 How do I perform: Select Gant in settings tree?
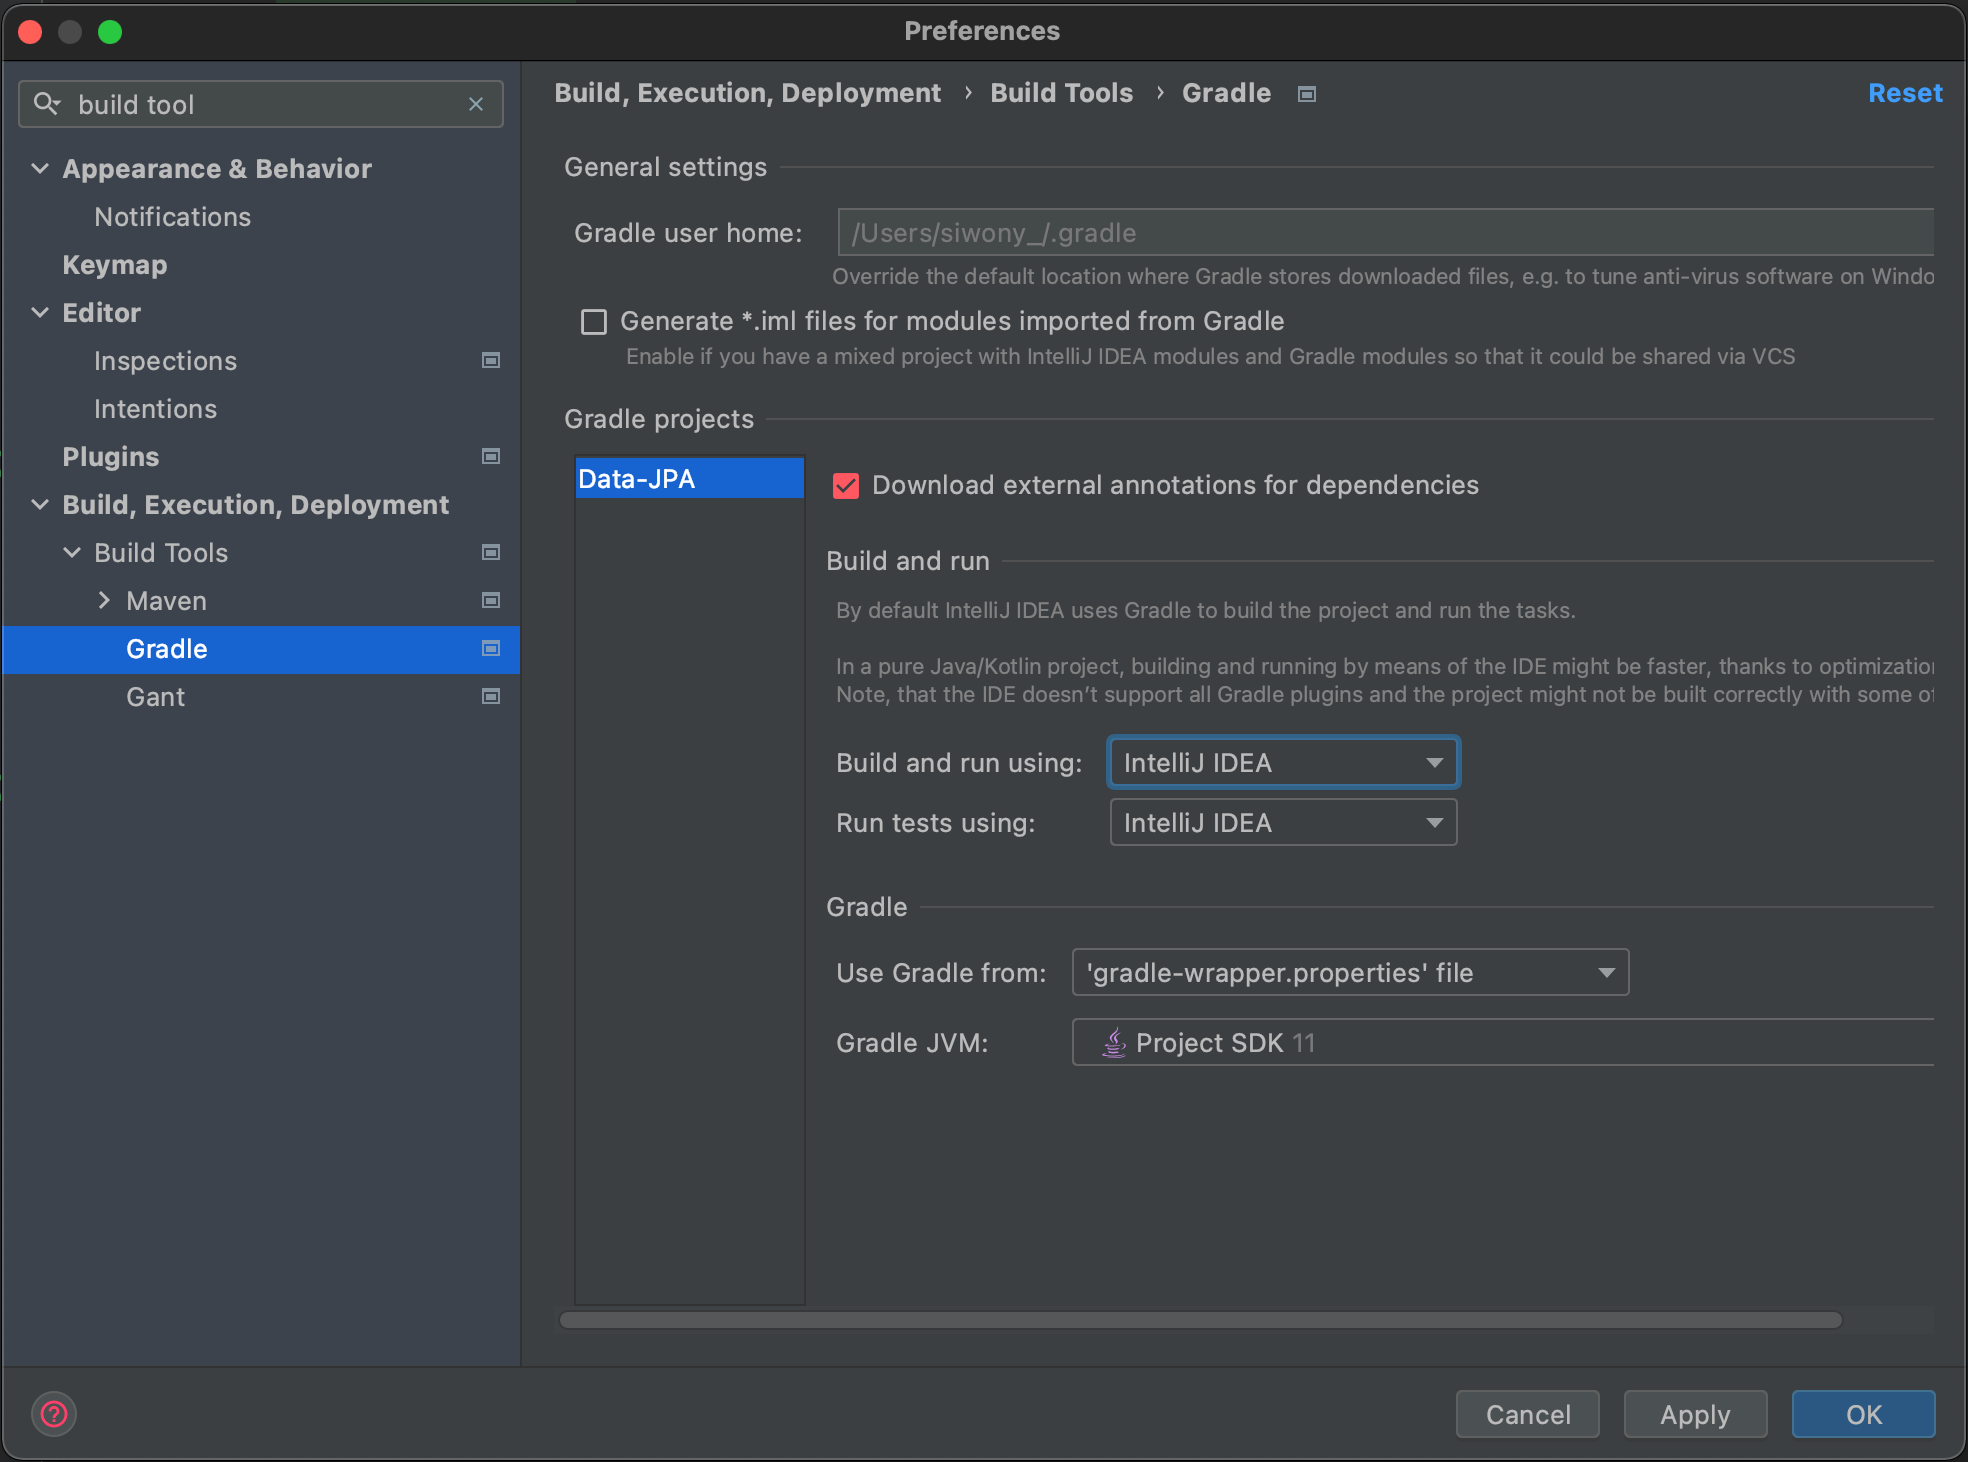156,697
